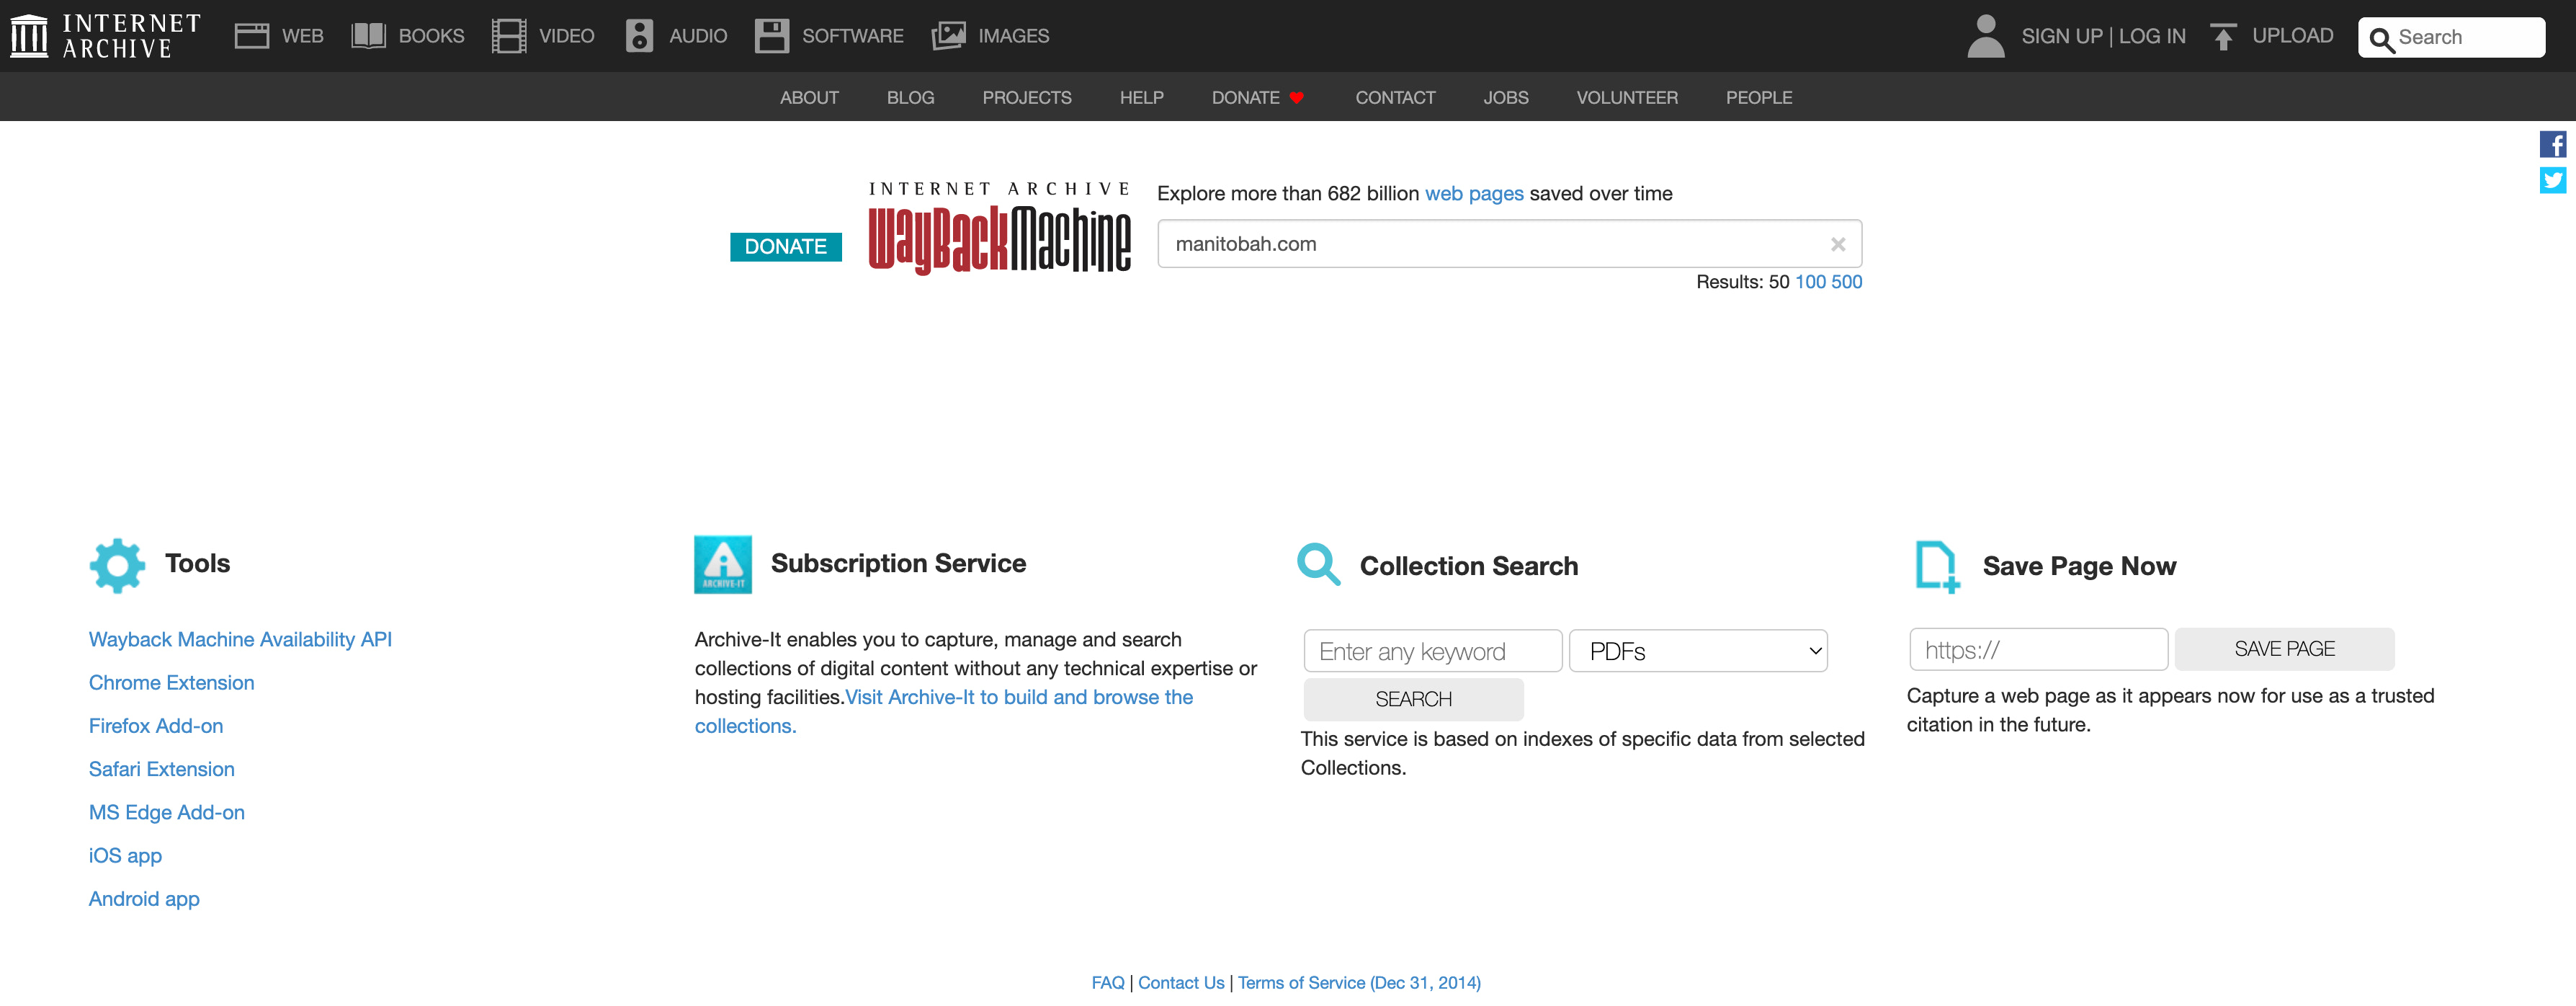The height and width of the screenshot is (1006, 2576).
Task: Click the Archive-It subscription service logo
Action: (x=723, y=564)
